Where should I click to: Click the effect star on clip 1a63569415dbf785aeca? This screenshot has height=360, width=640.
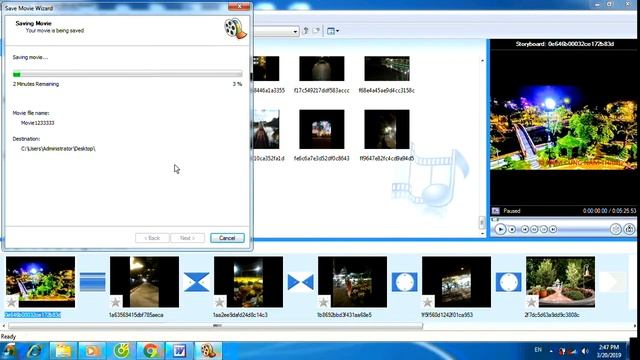coord(116,302)
